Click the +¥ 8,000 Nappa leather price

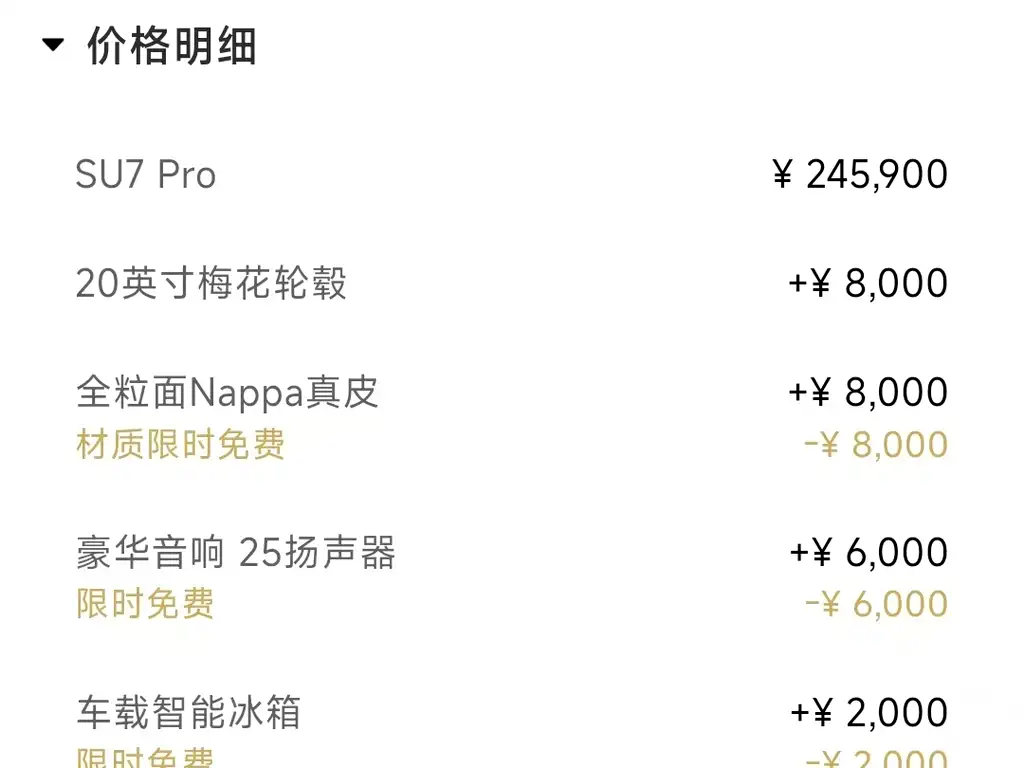click(x=868, y=392)
